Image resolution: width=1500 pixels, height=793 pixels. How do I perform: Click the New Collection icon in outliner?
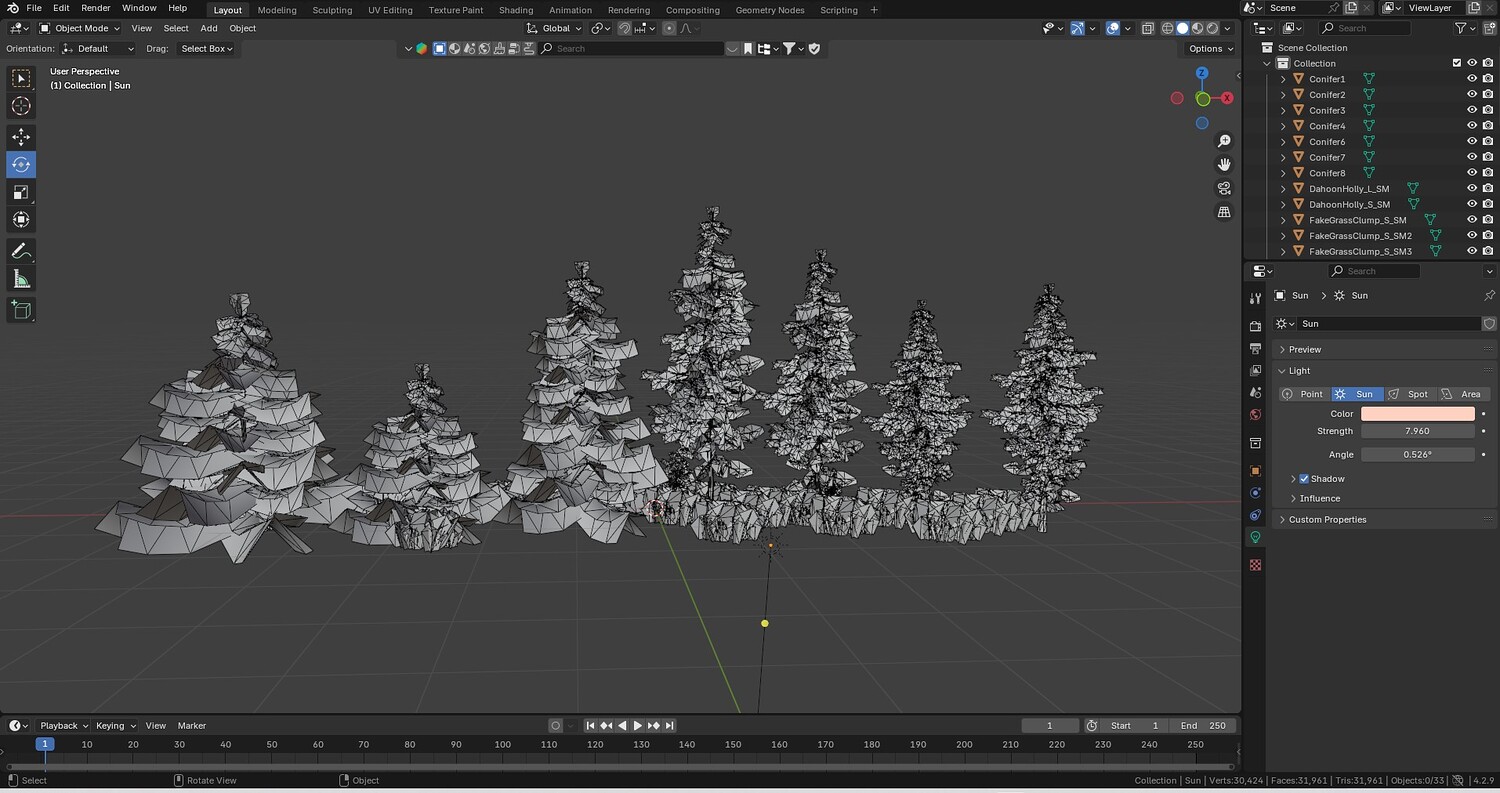[x=1489, y=28]
